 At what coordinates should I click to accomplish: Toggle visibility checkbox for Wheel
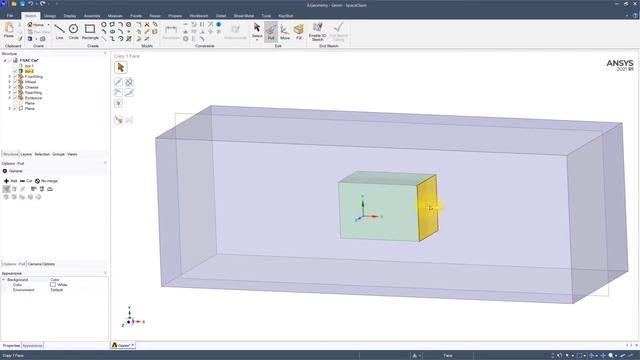click(x=15, y=82)
